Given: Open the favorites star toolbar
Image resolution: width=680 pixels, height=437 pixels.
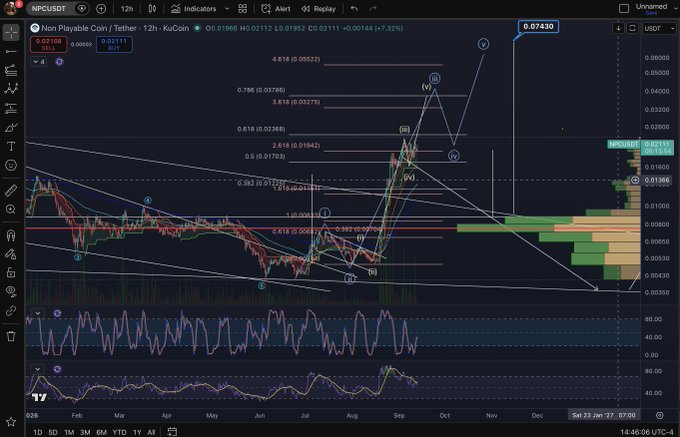Looking at the screenshot, I should click(x=11, y=422).
